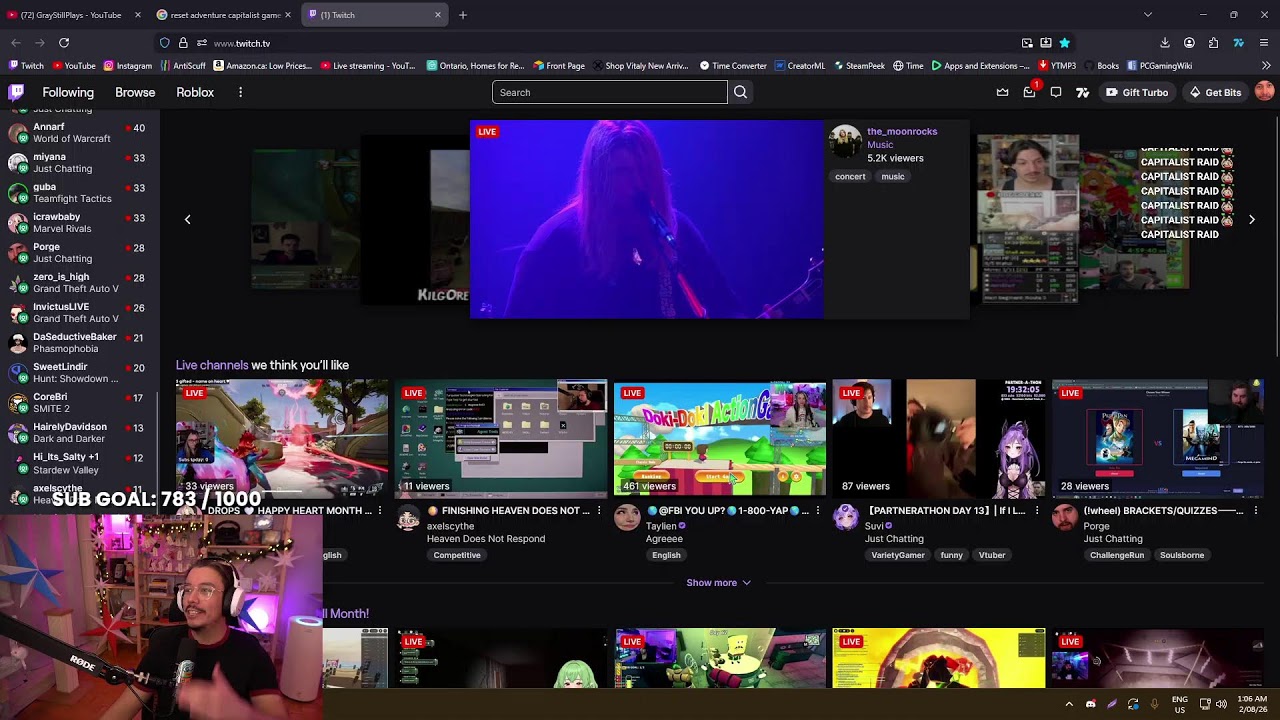The image size is (1280, 720).
Task: Click the 7TV icon in Twitch header
Action: click(x=1082, y=92)
